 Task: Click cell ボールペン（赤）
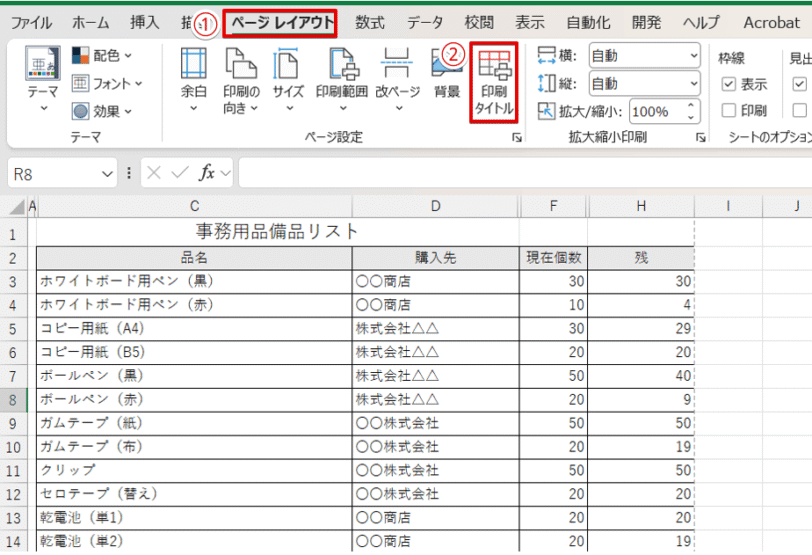194,400
